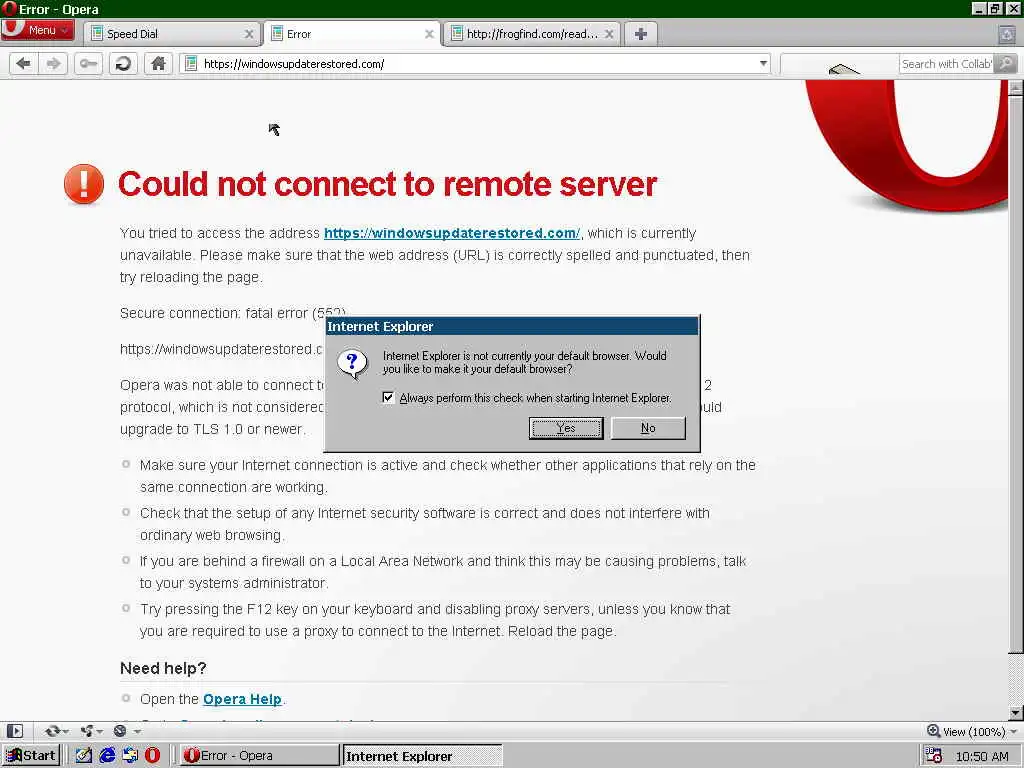Uncheck Always perform this check checkbox
Image resolution: width=1024 pixels, height=768 pixels.
pos(388,397)
